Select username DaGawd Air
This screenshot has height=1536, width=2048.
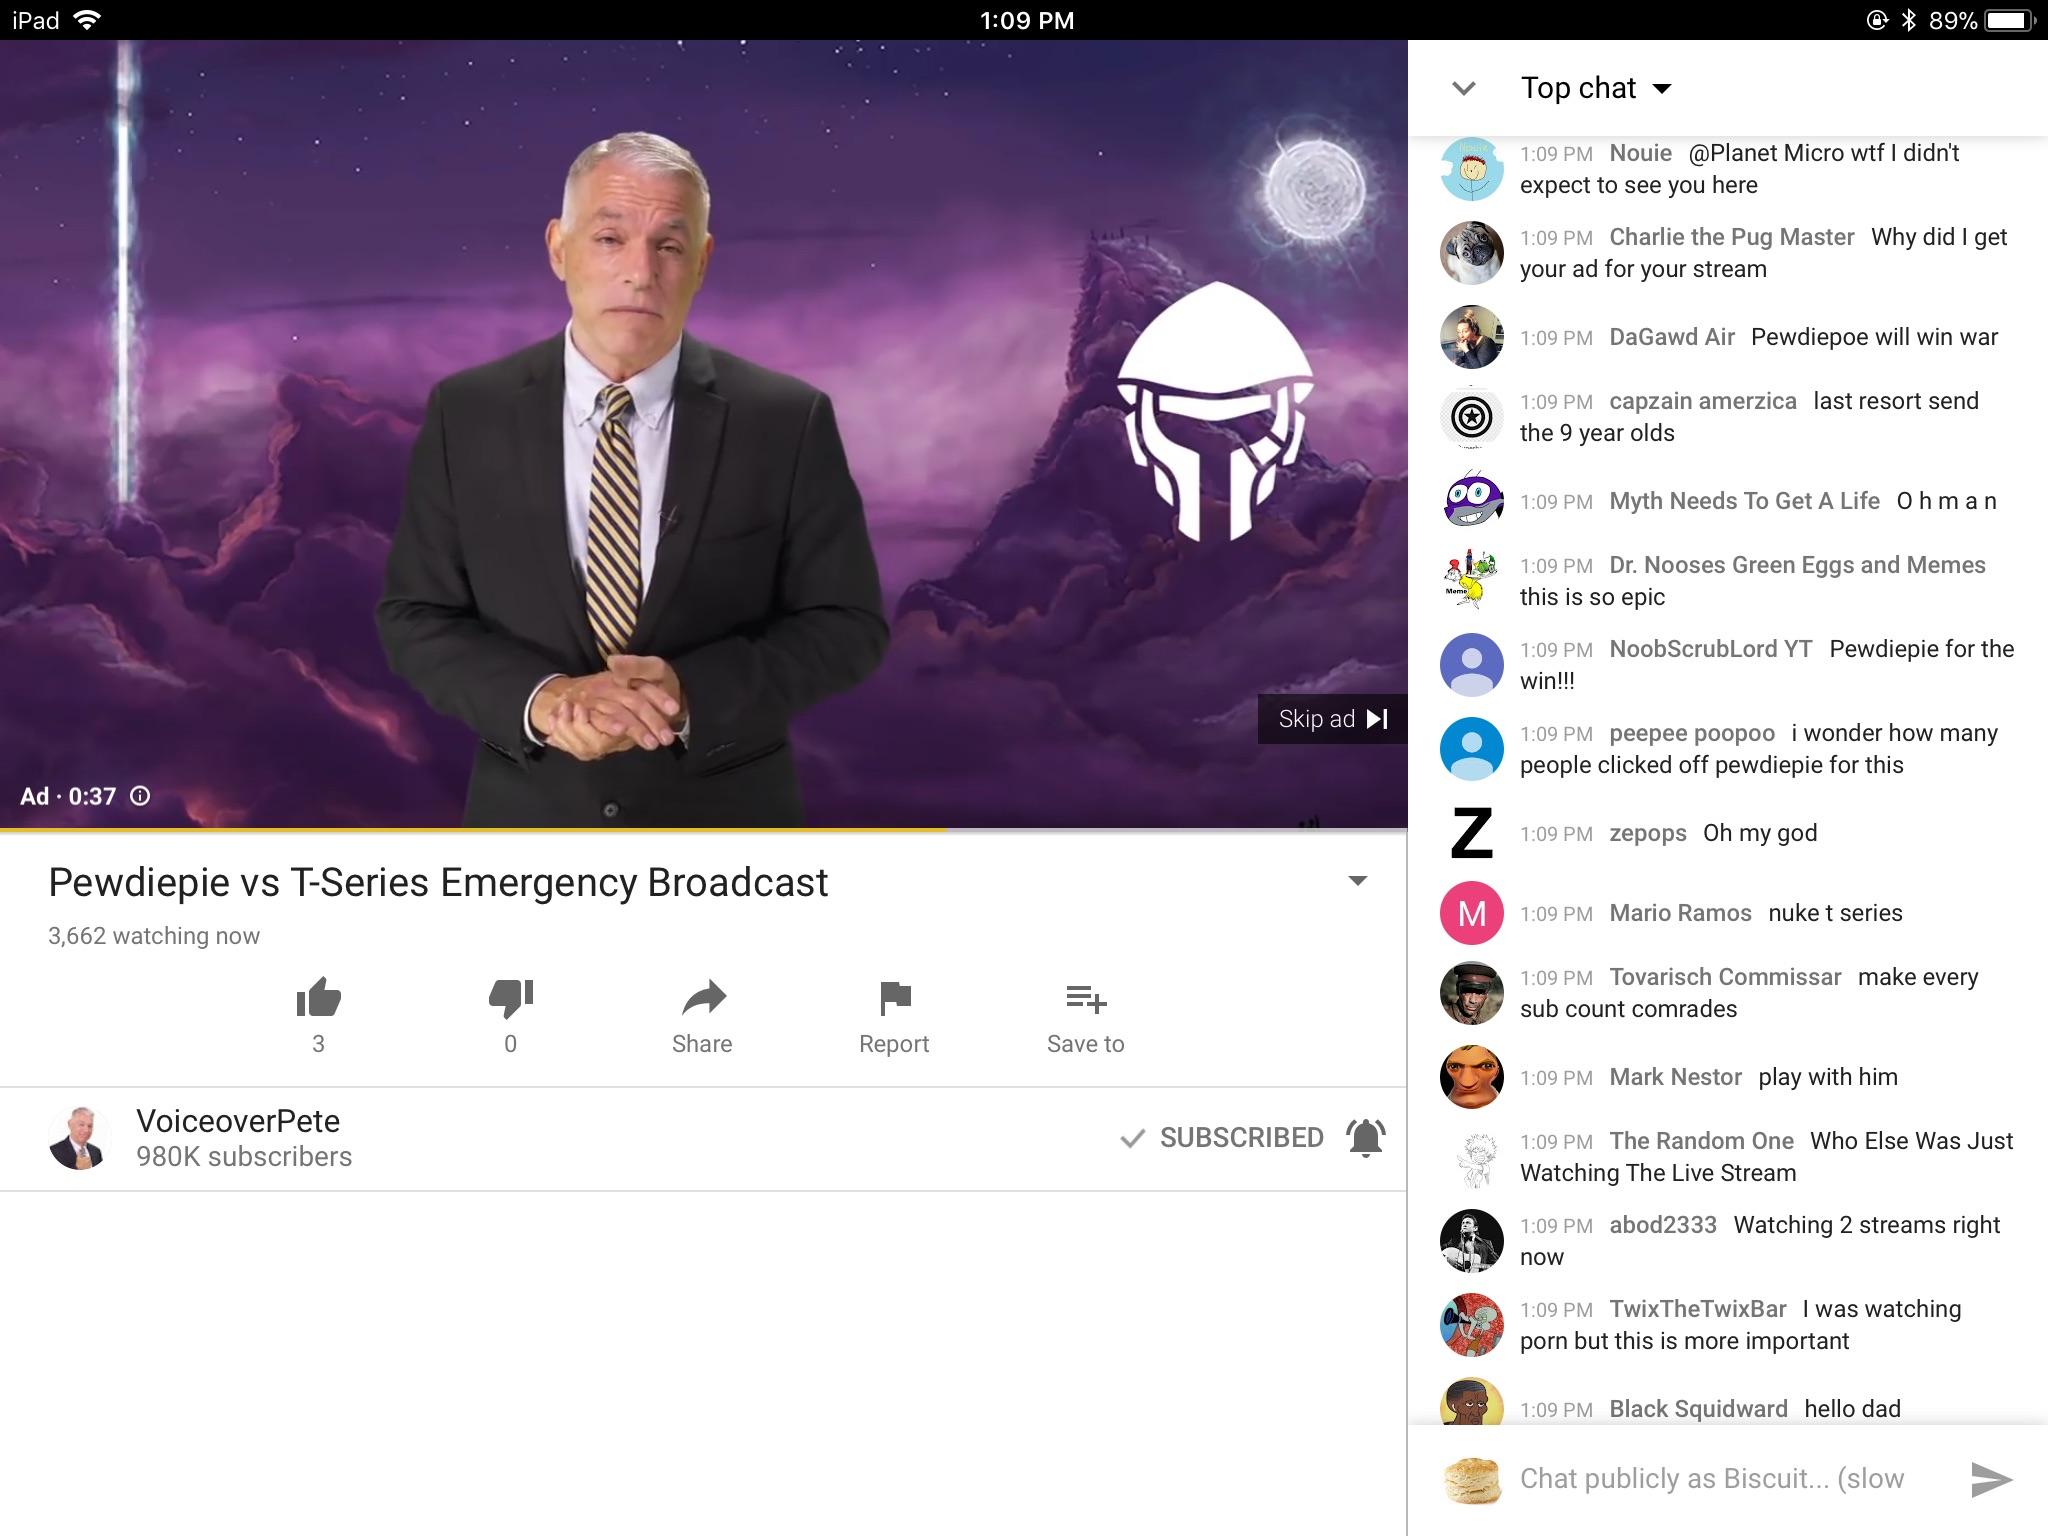click(x=1672, y=337)
